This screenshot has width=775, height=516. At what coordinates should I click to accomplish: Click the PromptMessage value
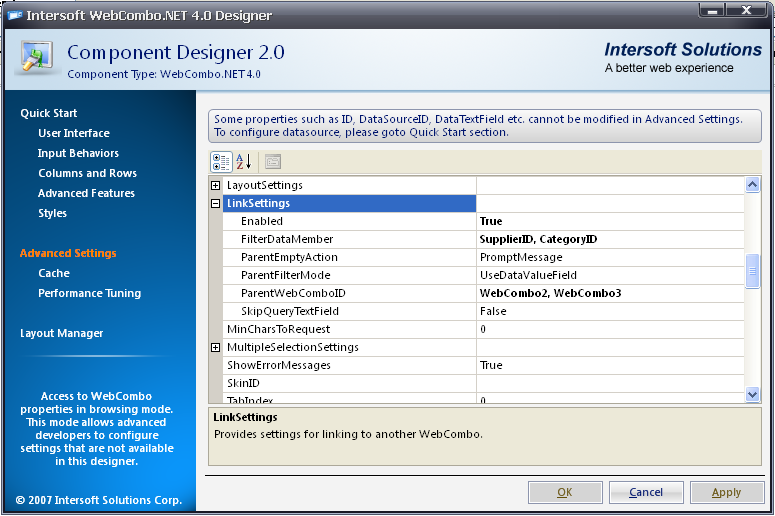coord(521,258)
